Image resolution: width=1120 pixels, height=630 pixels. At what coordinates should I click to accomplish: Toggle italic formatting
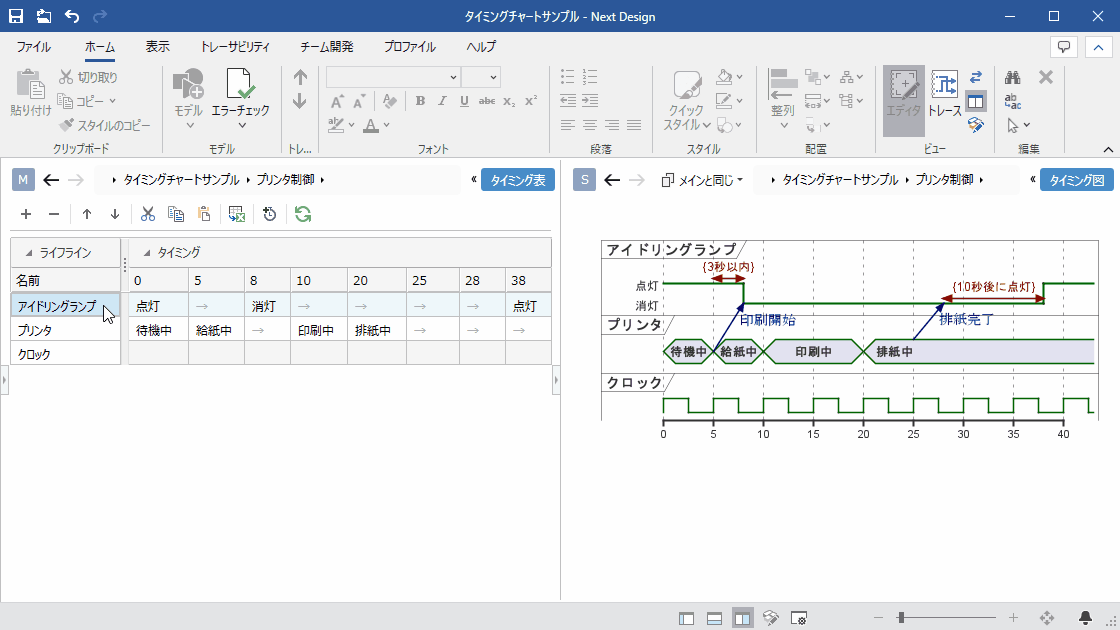442,101
